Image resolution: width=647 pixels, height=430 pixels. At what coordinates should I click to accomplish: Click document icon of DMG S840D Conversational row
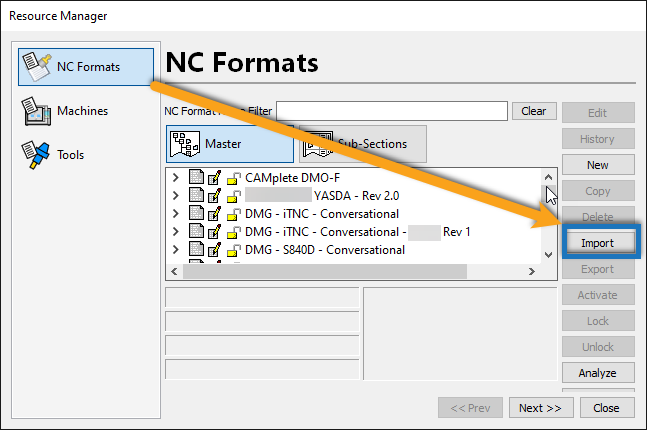click(x=196, y=249)
